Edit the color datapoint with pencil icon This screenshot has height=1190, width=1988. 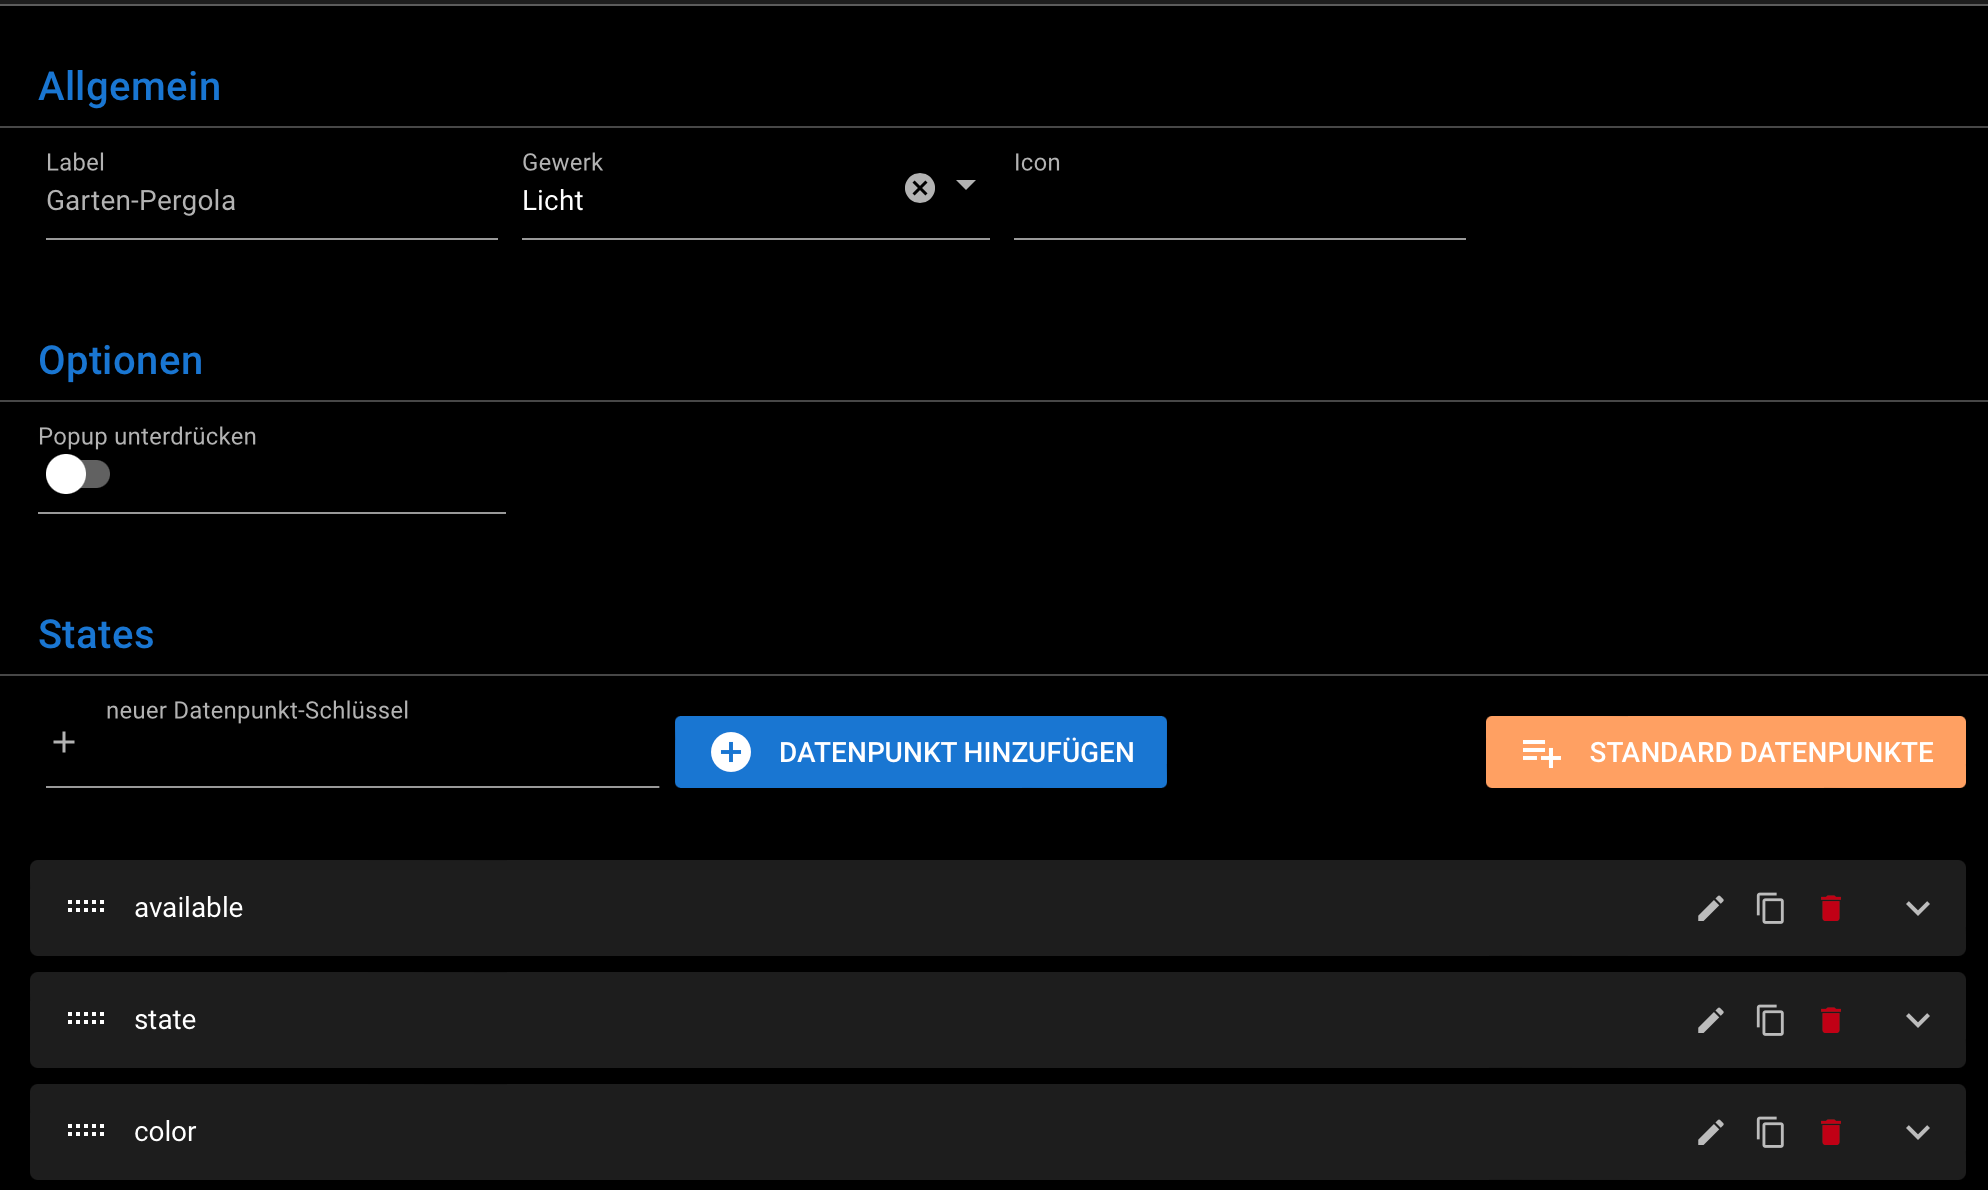[1710, 1132]
